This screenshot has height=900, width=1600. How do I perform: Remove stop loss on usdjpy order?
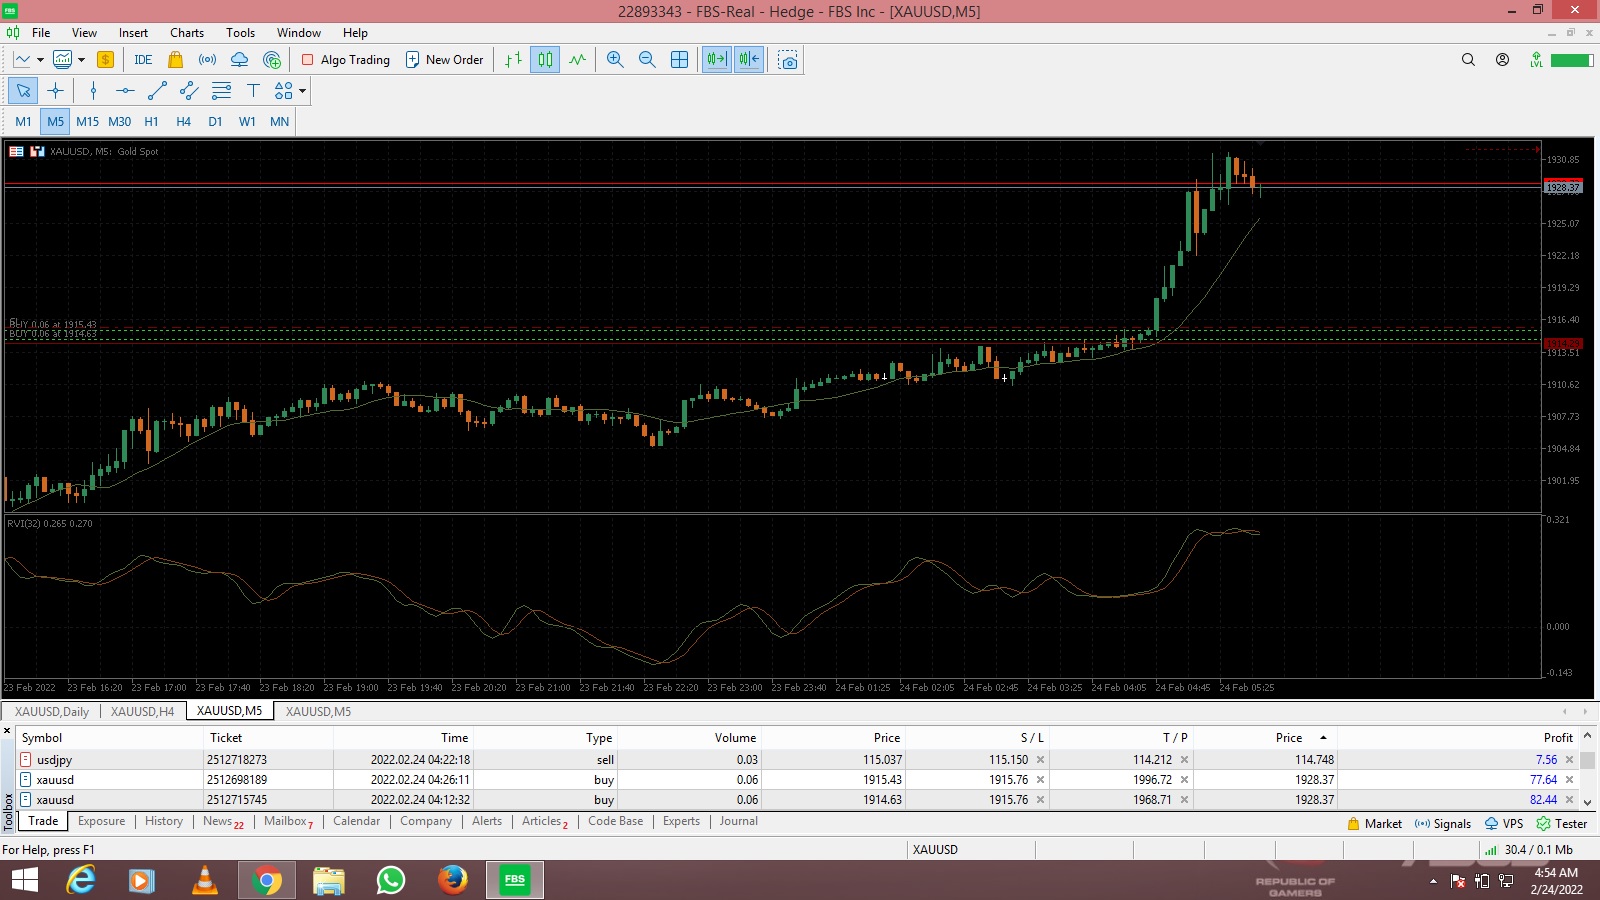[x=1040, y=760]
